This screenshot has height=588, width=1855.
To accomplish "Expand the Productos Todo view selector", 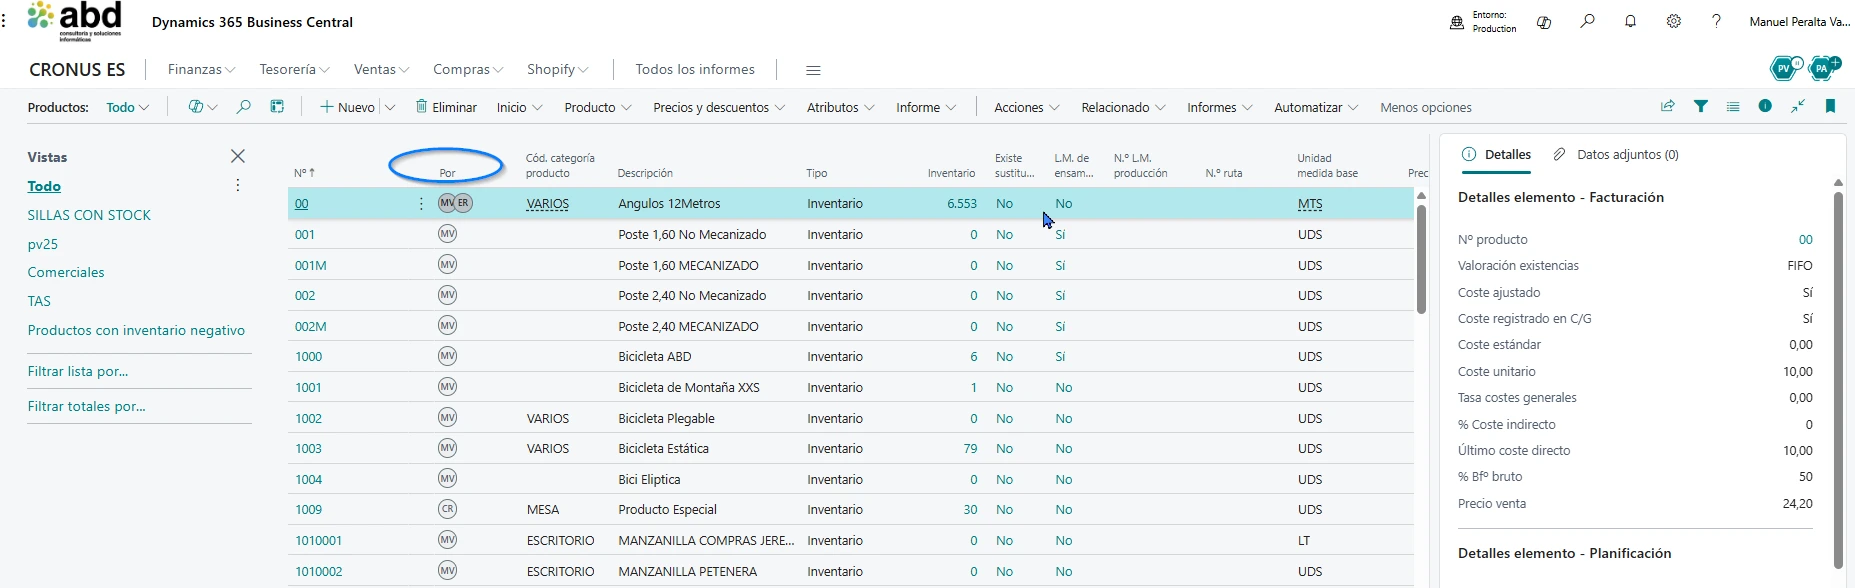I will click(128, 107).
